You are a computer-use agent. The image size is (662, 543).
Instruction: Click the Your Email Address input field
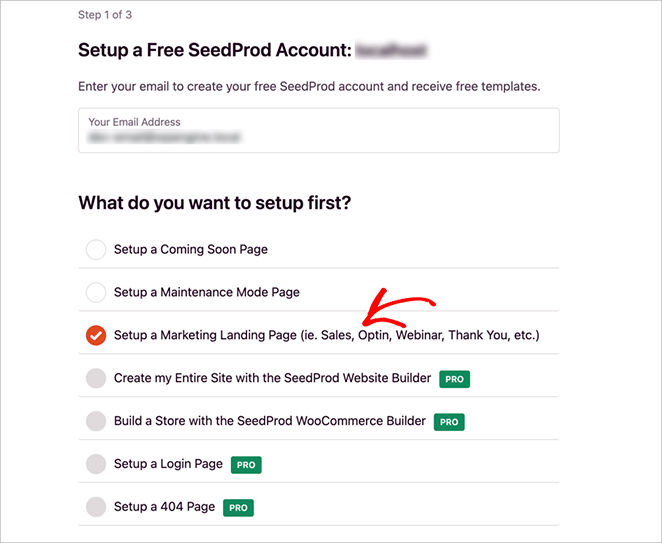(318, 131)
